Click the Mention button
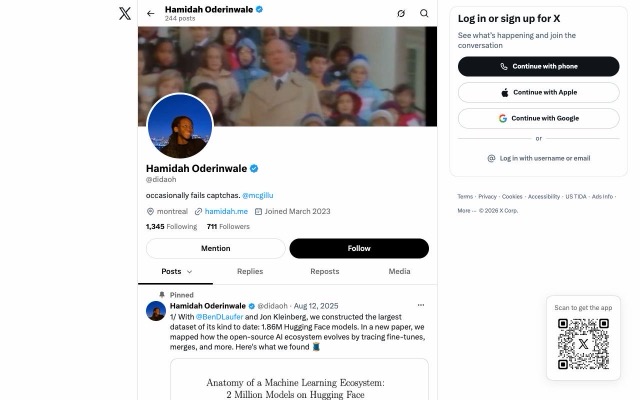This screenshot has height=400, width=640. point(216,249)
